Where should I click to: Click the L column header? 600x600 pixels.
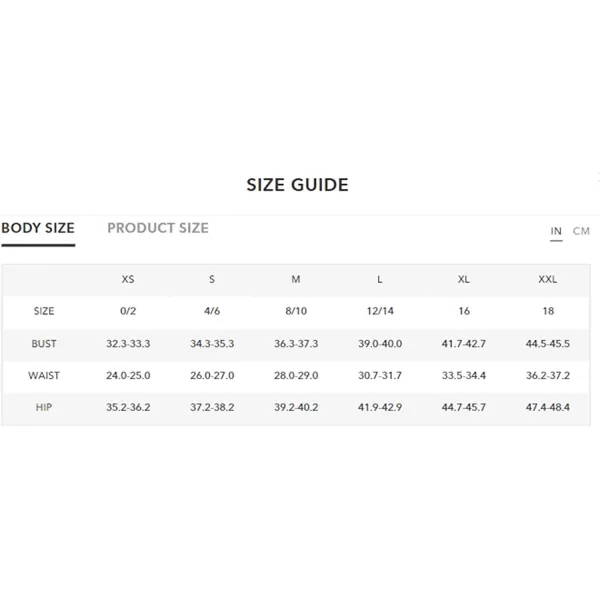coord(380,279)
